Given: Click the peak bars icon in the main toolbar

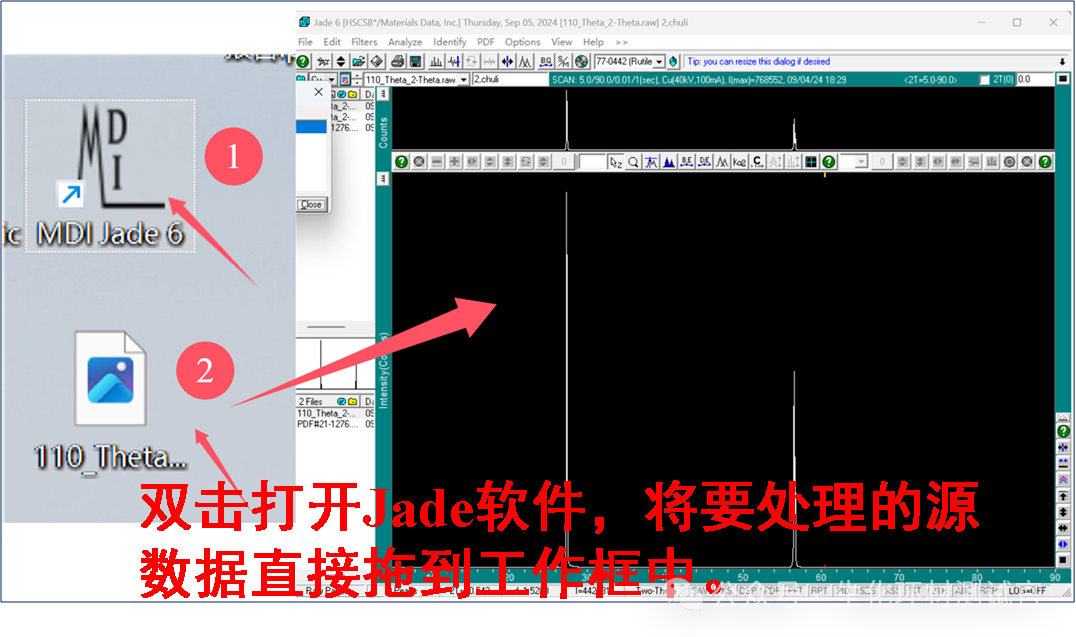Looking at the screenshot, I should 436,62.
